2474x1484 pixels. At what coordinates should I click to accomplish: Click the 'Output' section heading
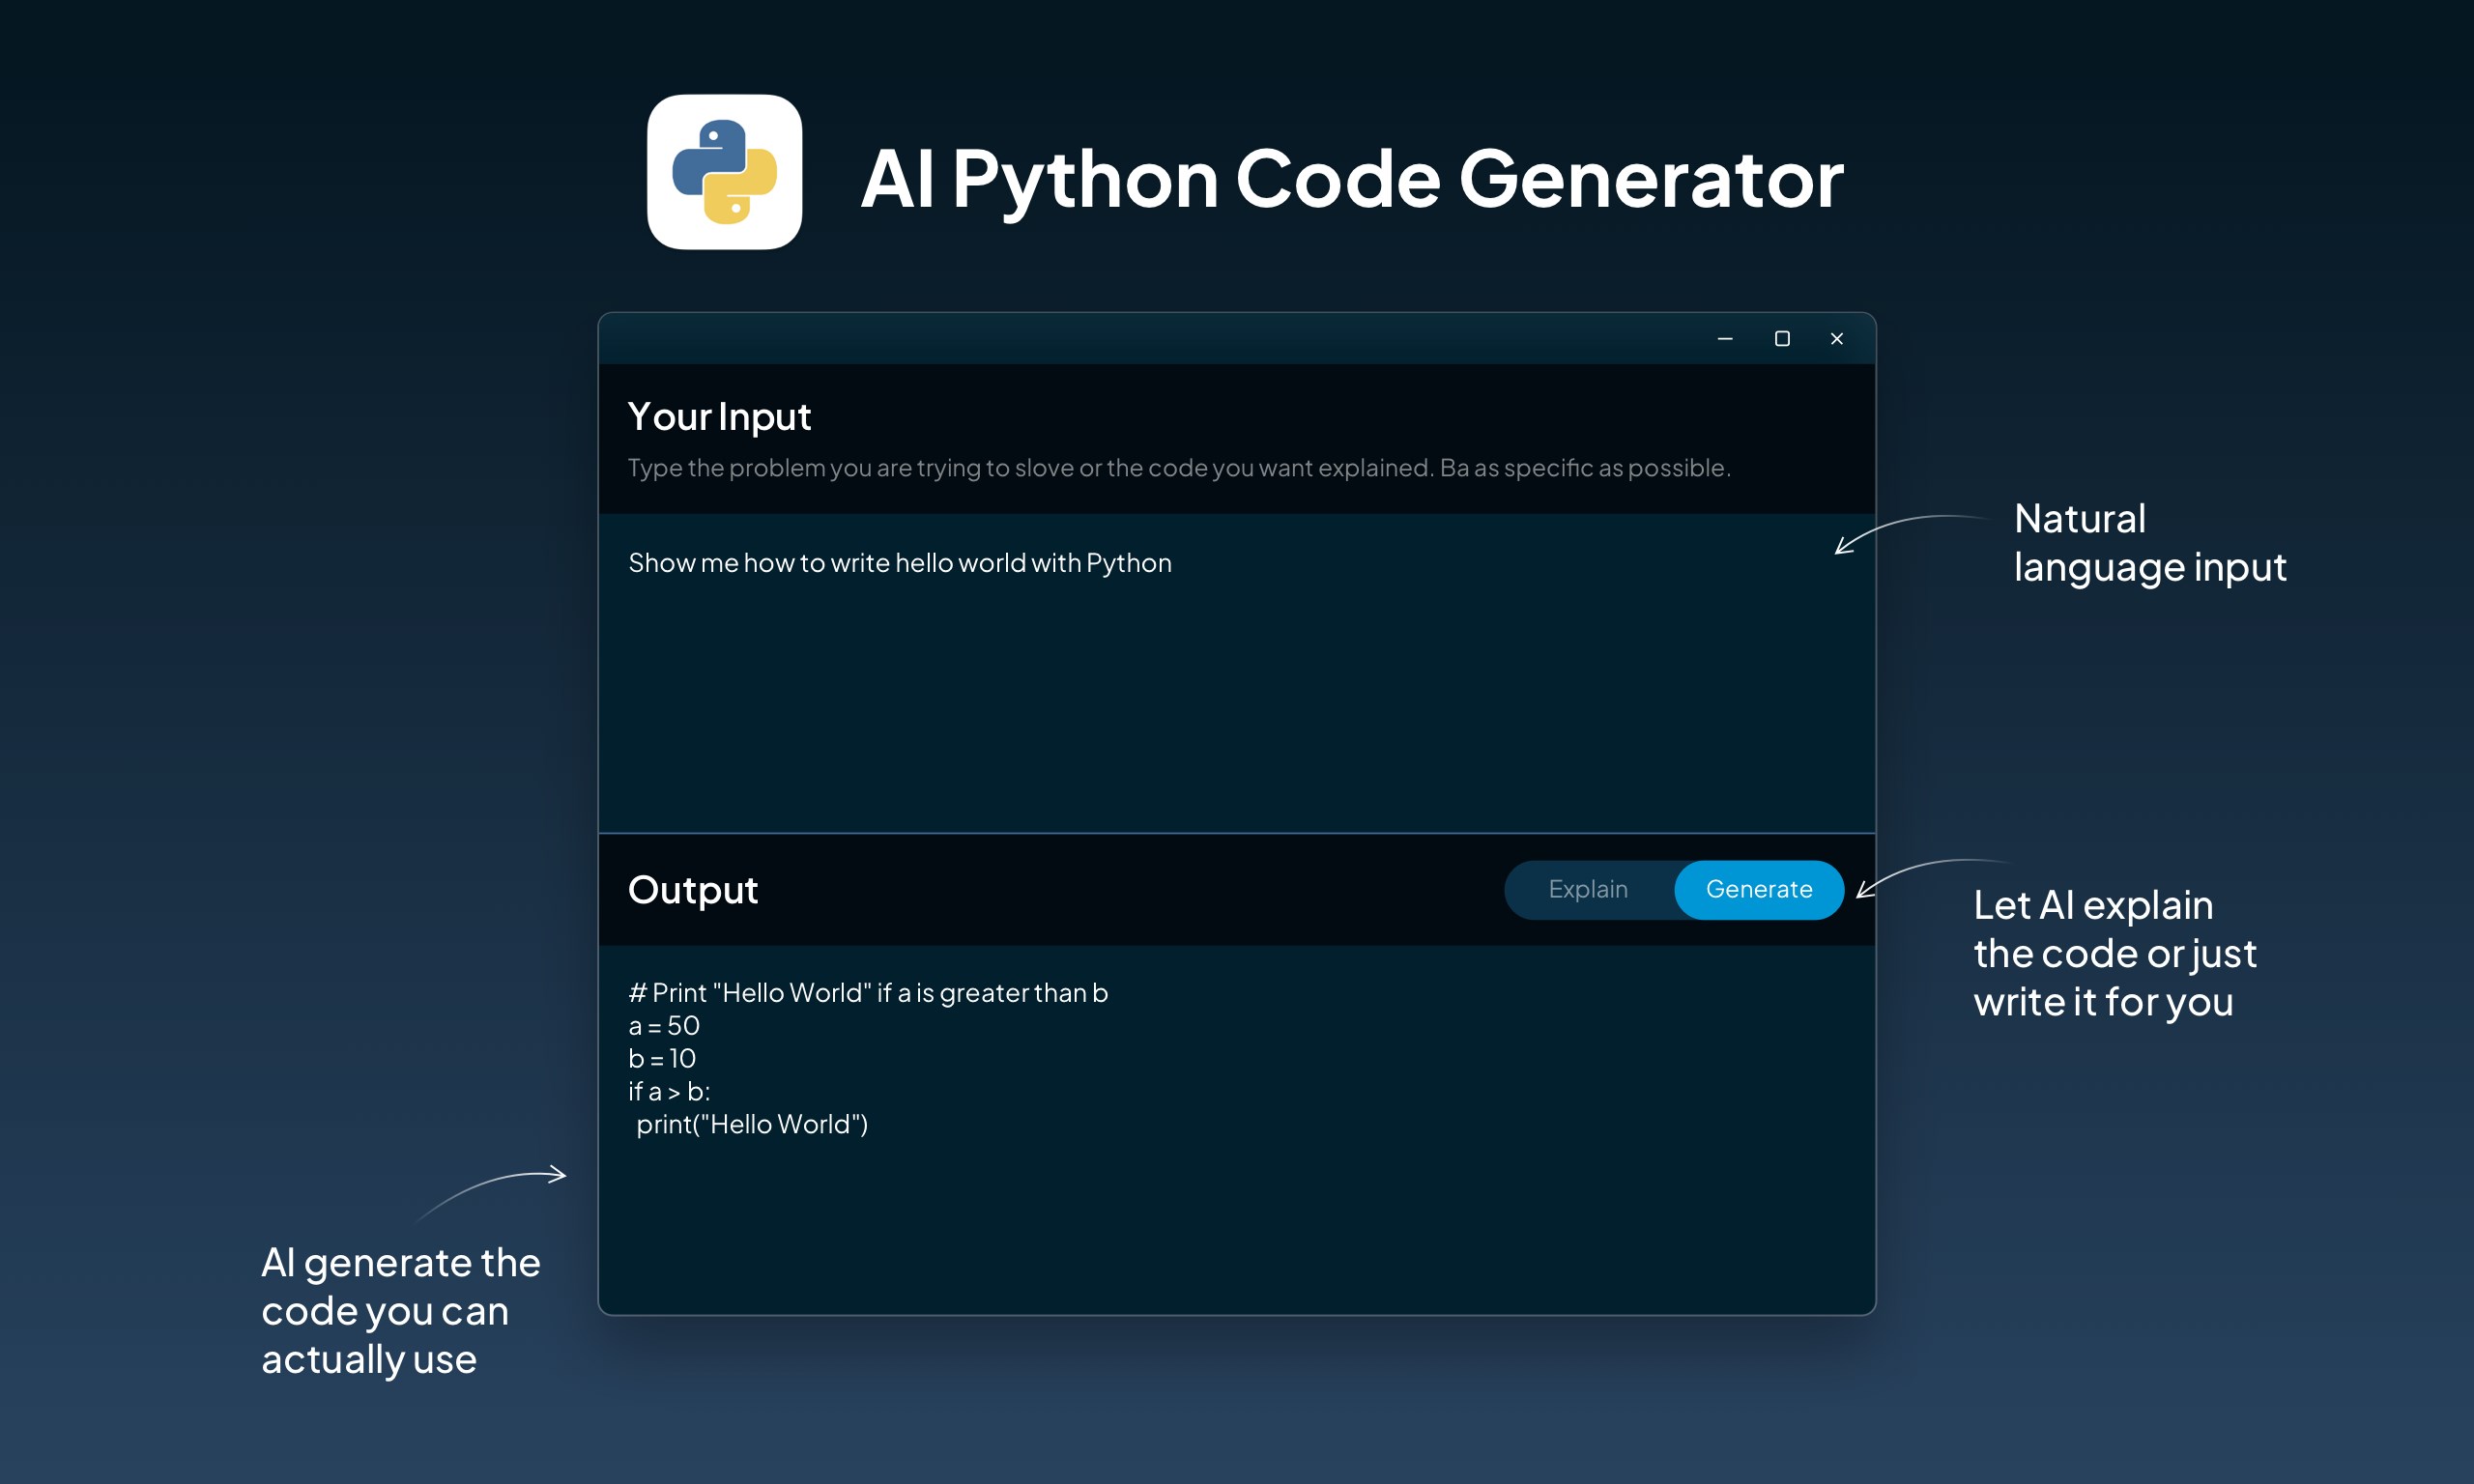692,889
